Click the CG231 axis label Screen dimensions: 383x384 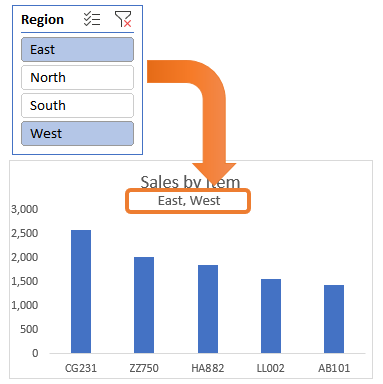tap(81, 368)
